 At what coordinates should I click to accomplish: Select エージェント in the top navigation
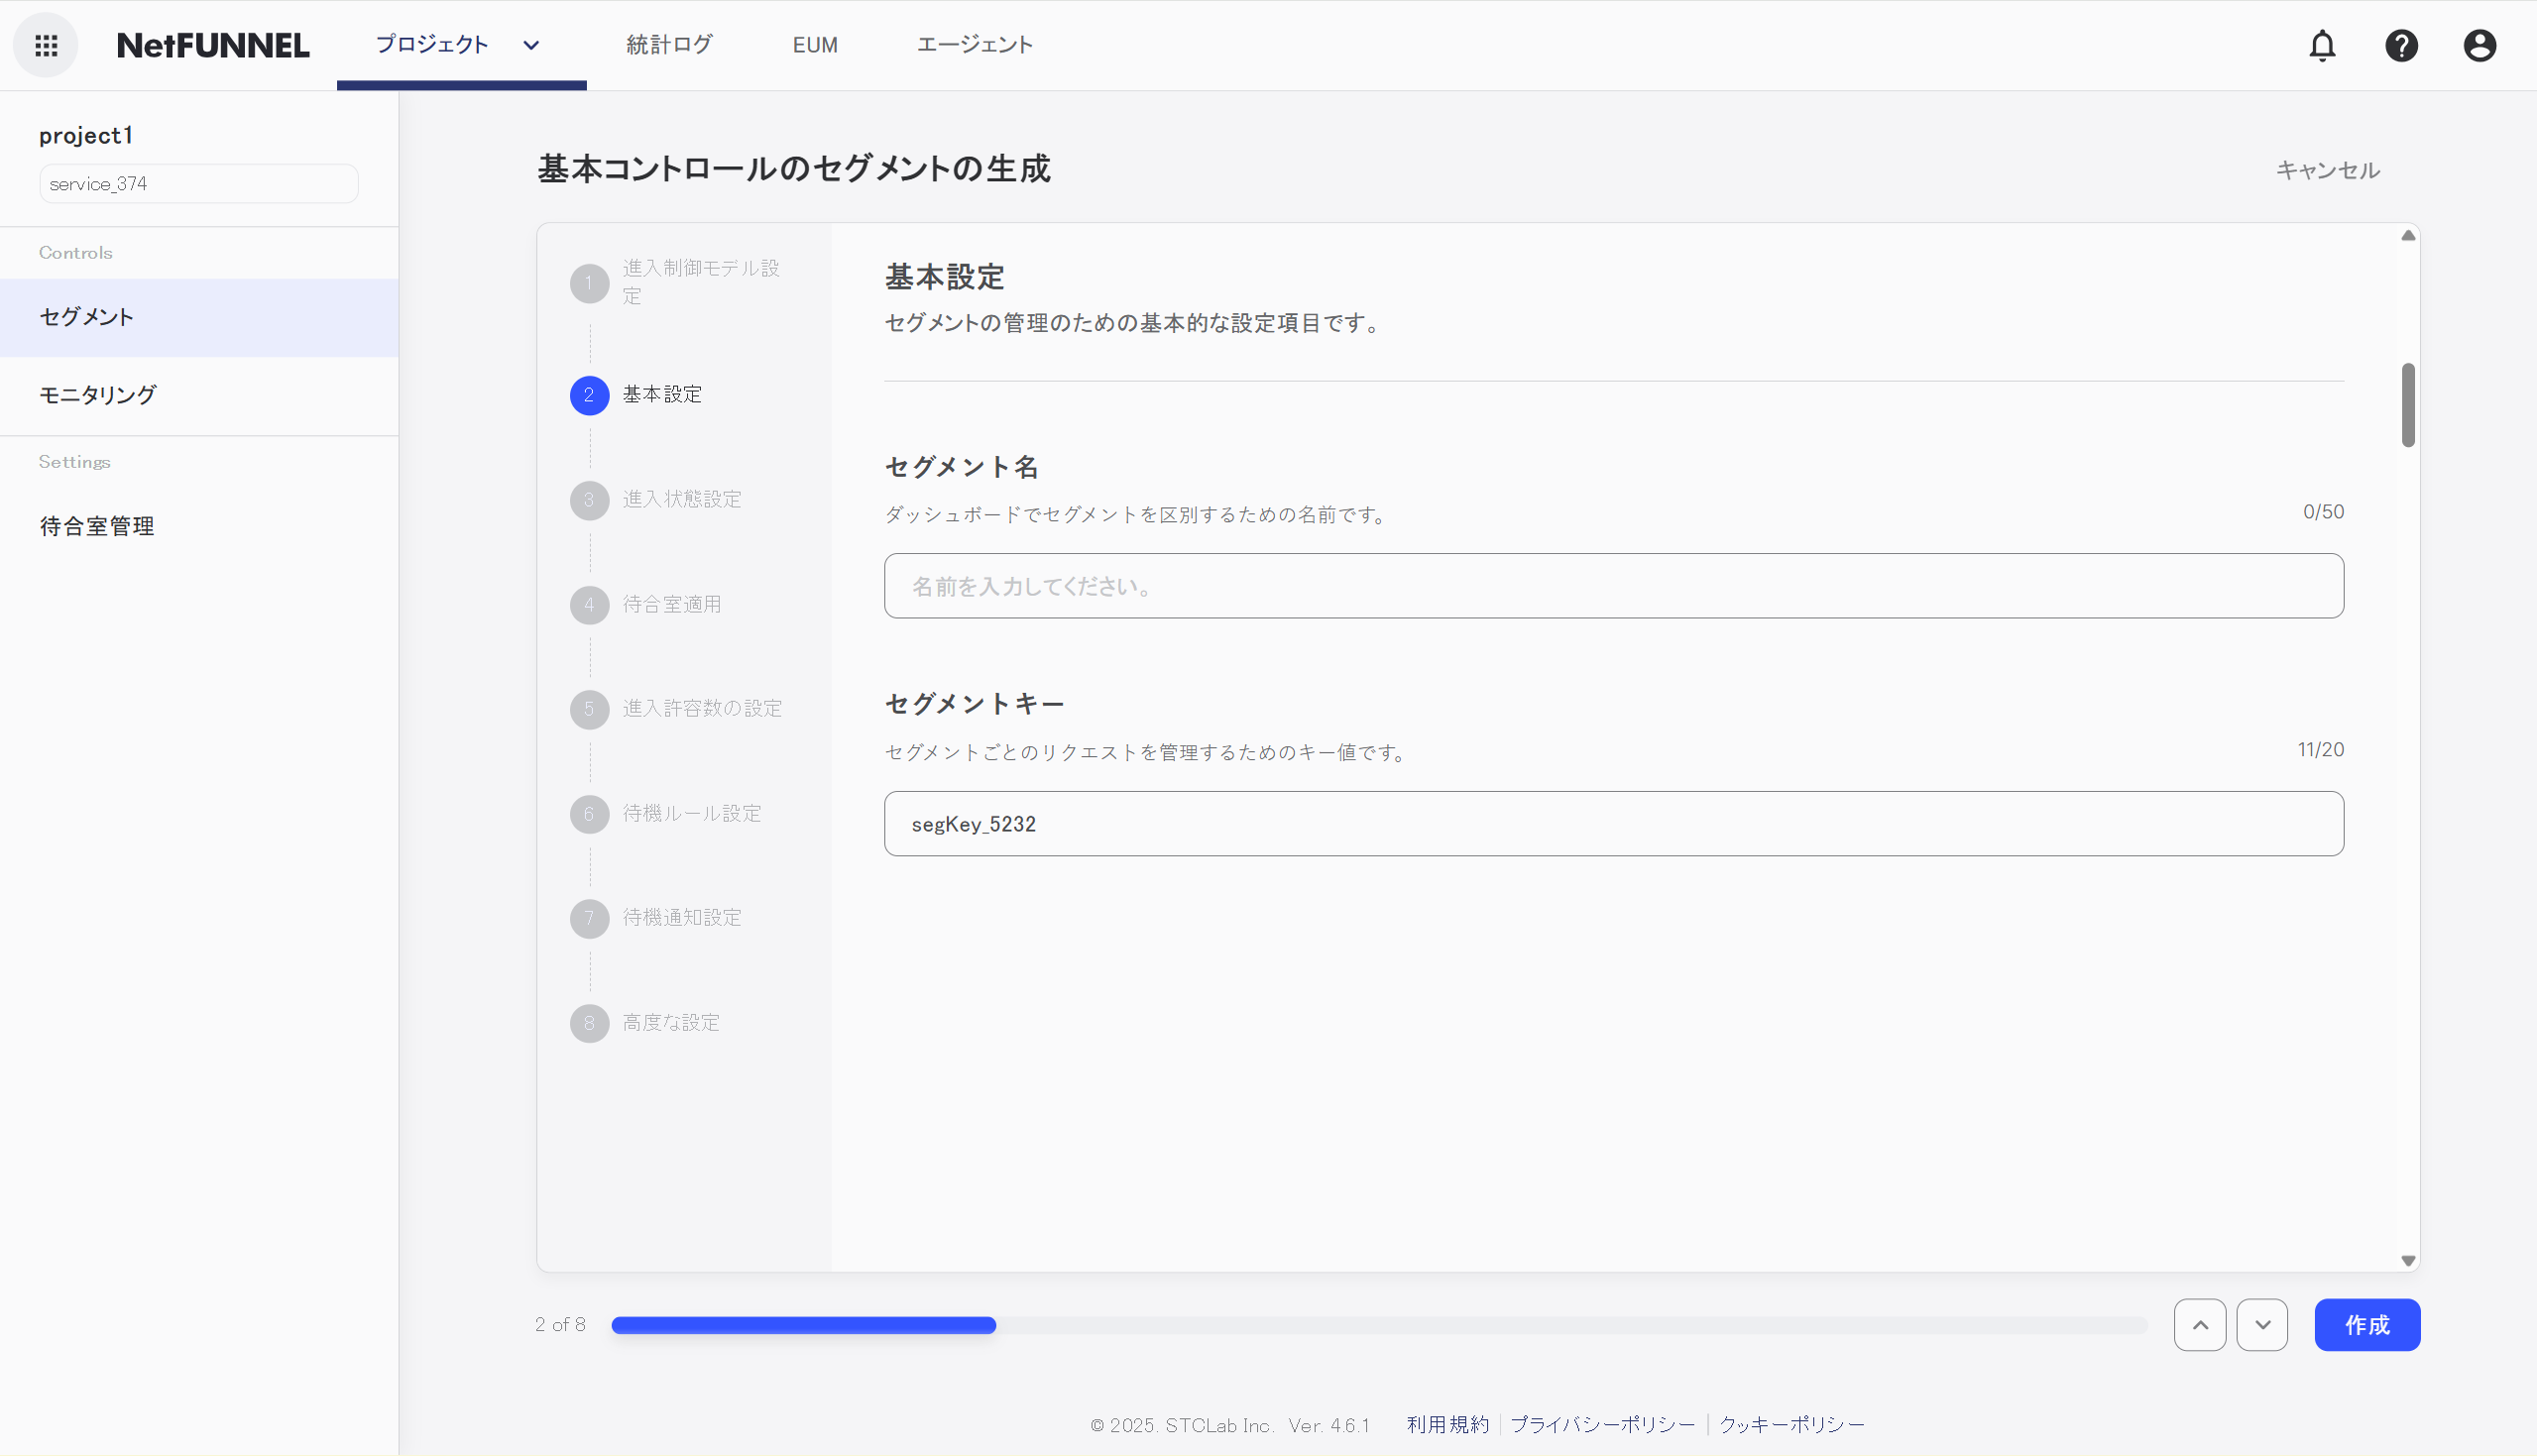pyautogui.click(x=975, y=45)
